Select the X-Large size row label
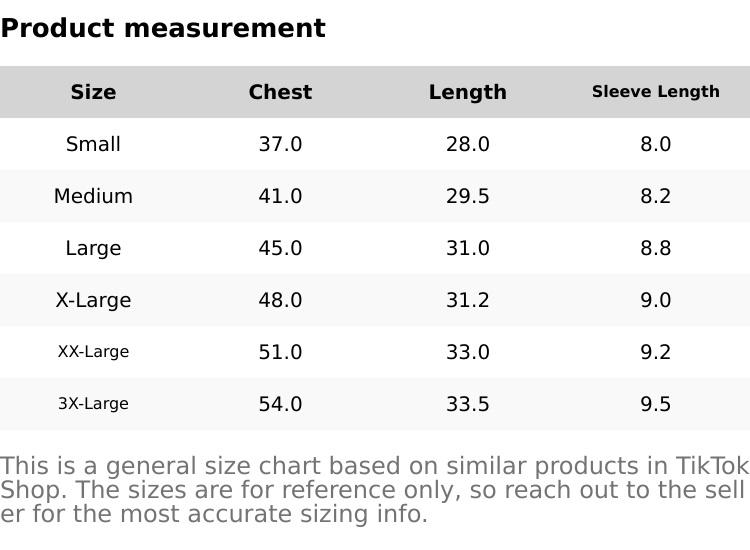Screen dimensions: 750x550 point(93,300)
